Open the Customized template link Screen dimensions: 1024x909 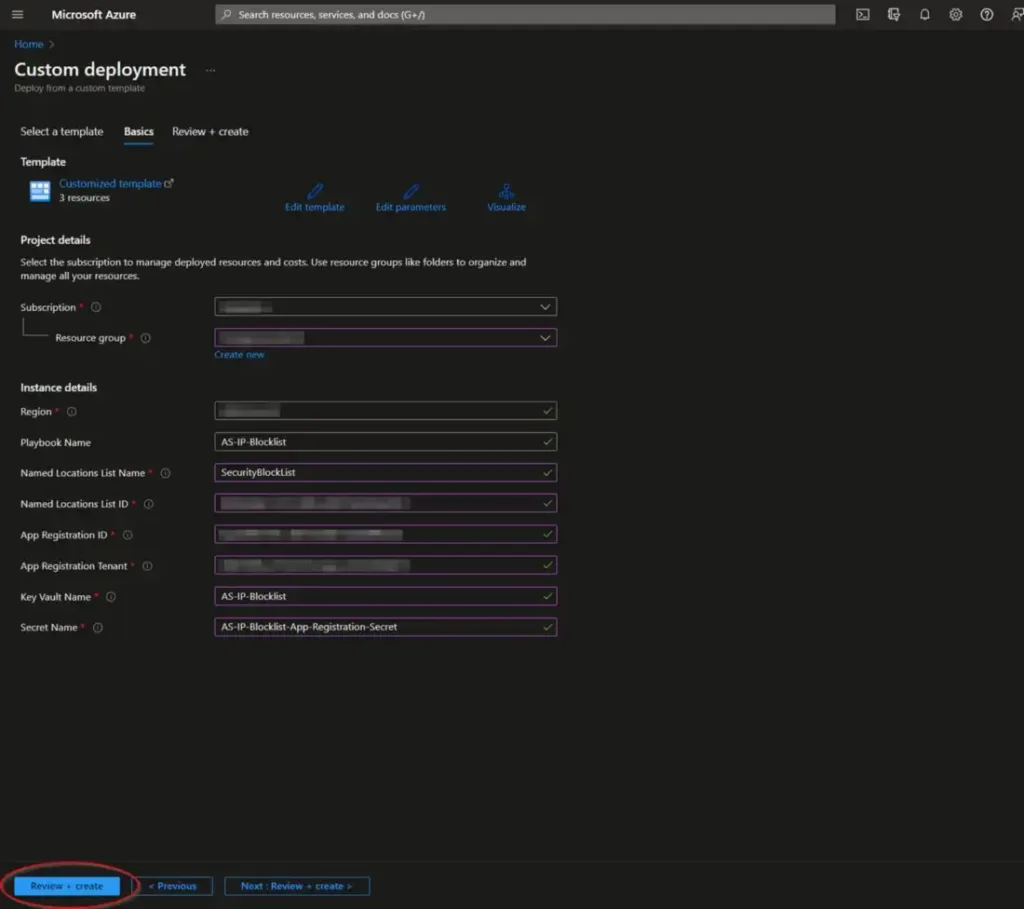coord(110,184)
